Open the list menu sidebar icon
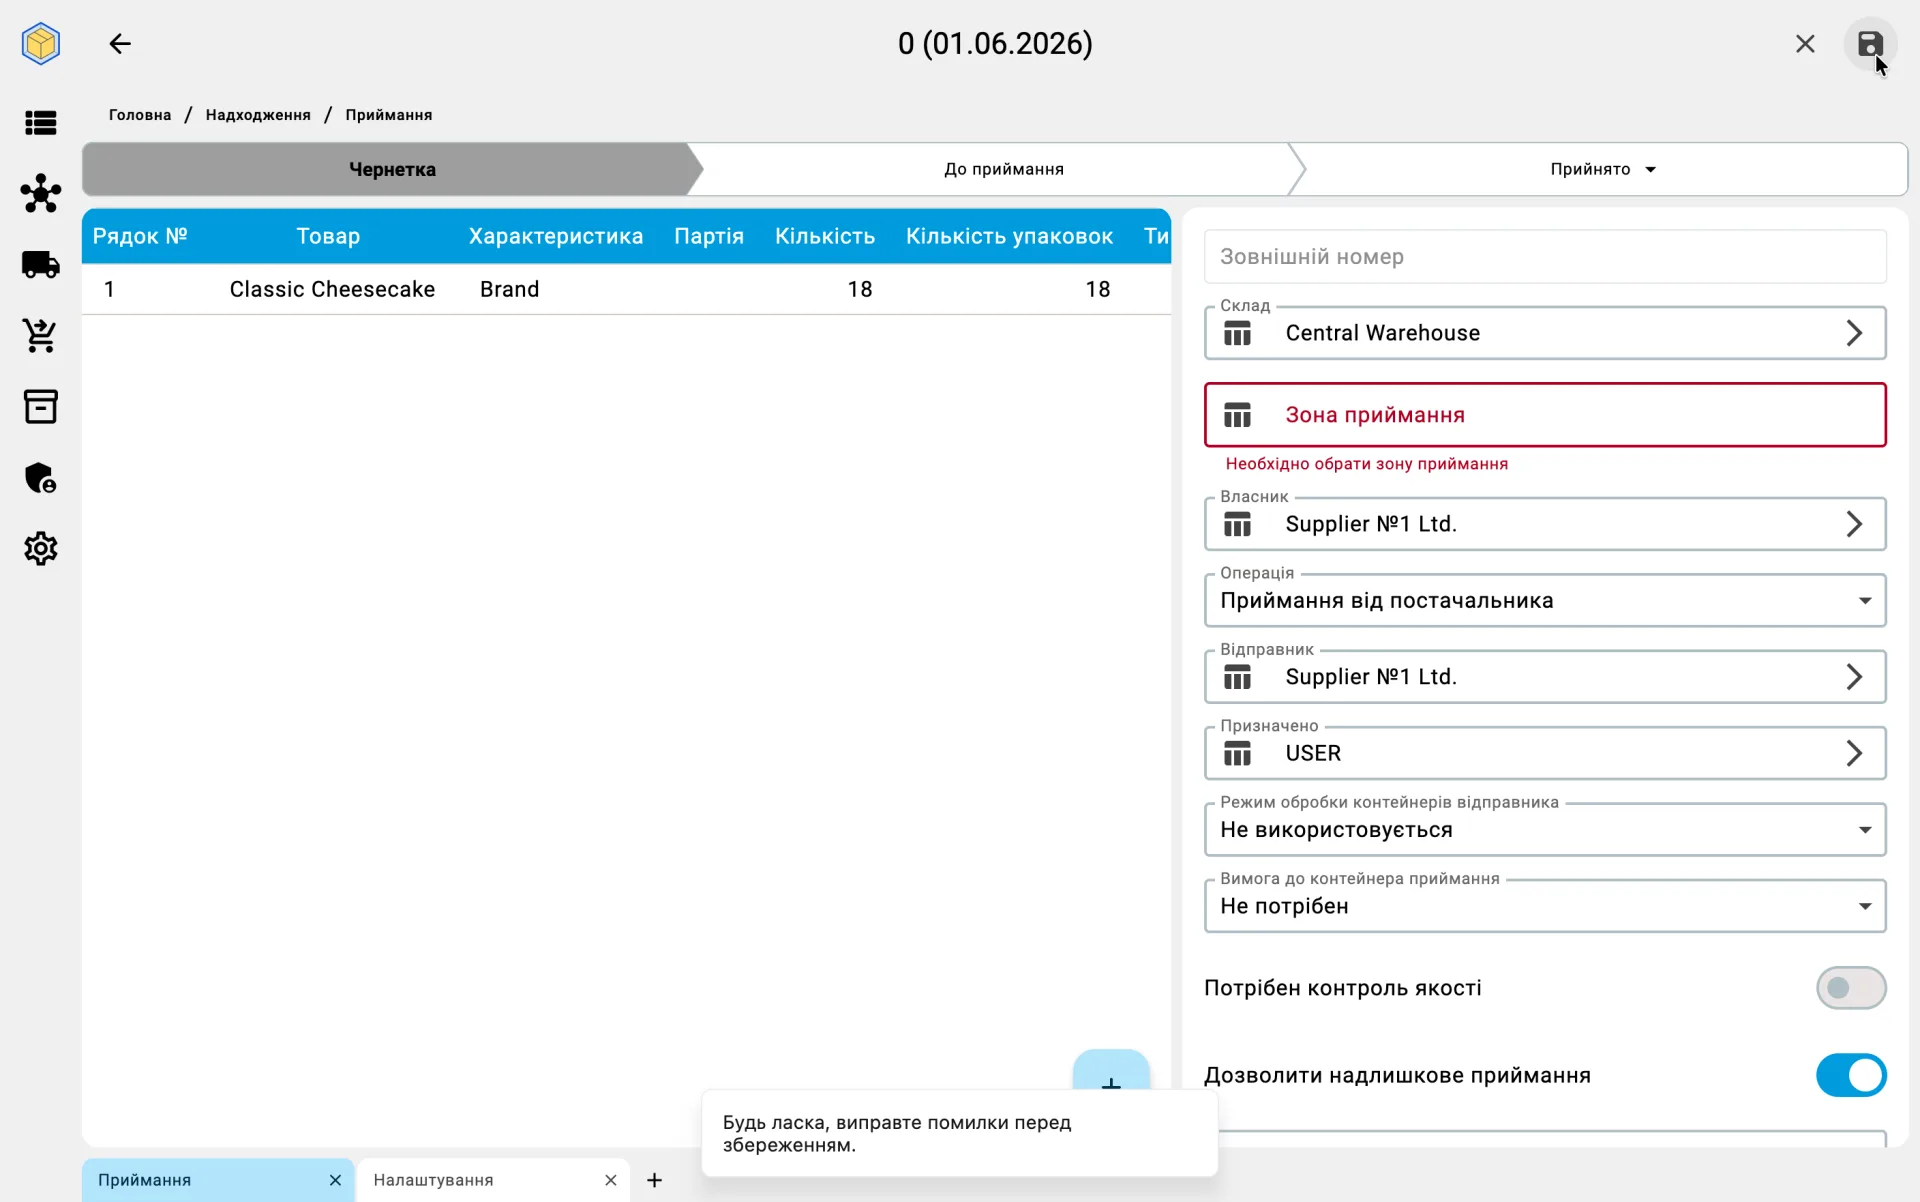The image size is (1920, 1202). [41, 123]
